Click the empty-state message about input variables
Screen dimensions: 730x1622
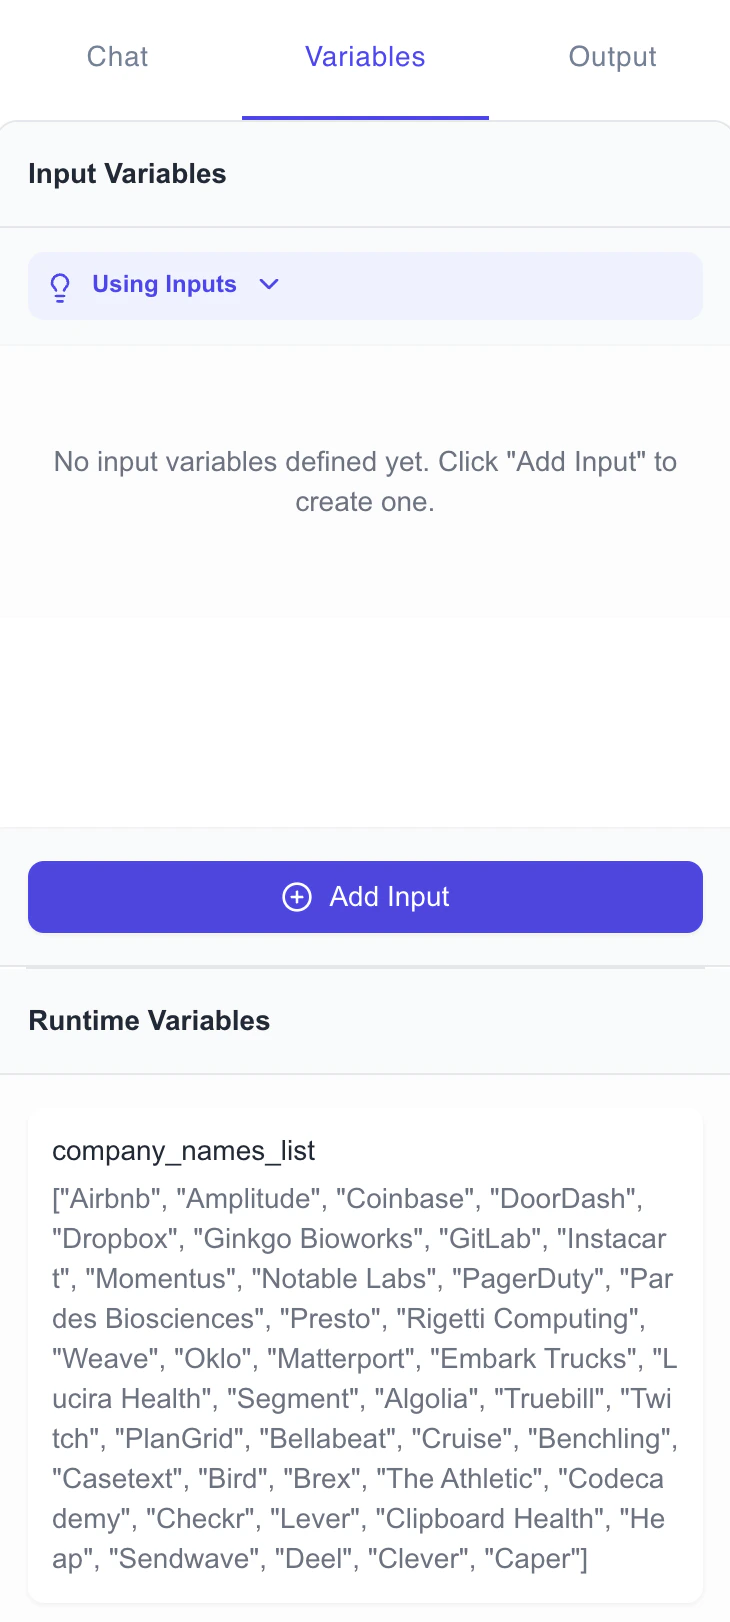pos(365,481)
